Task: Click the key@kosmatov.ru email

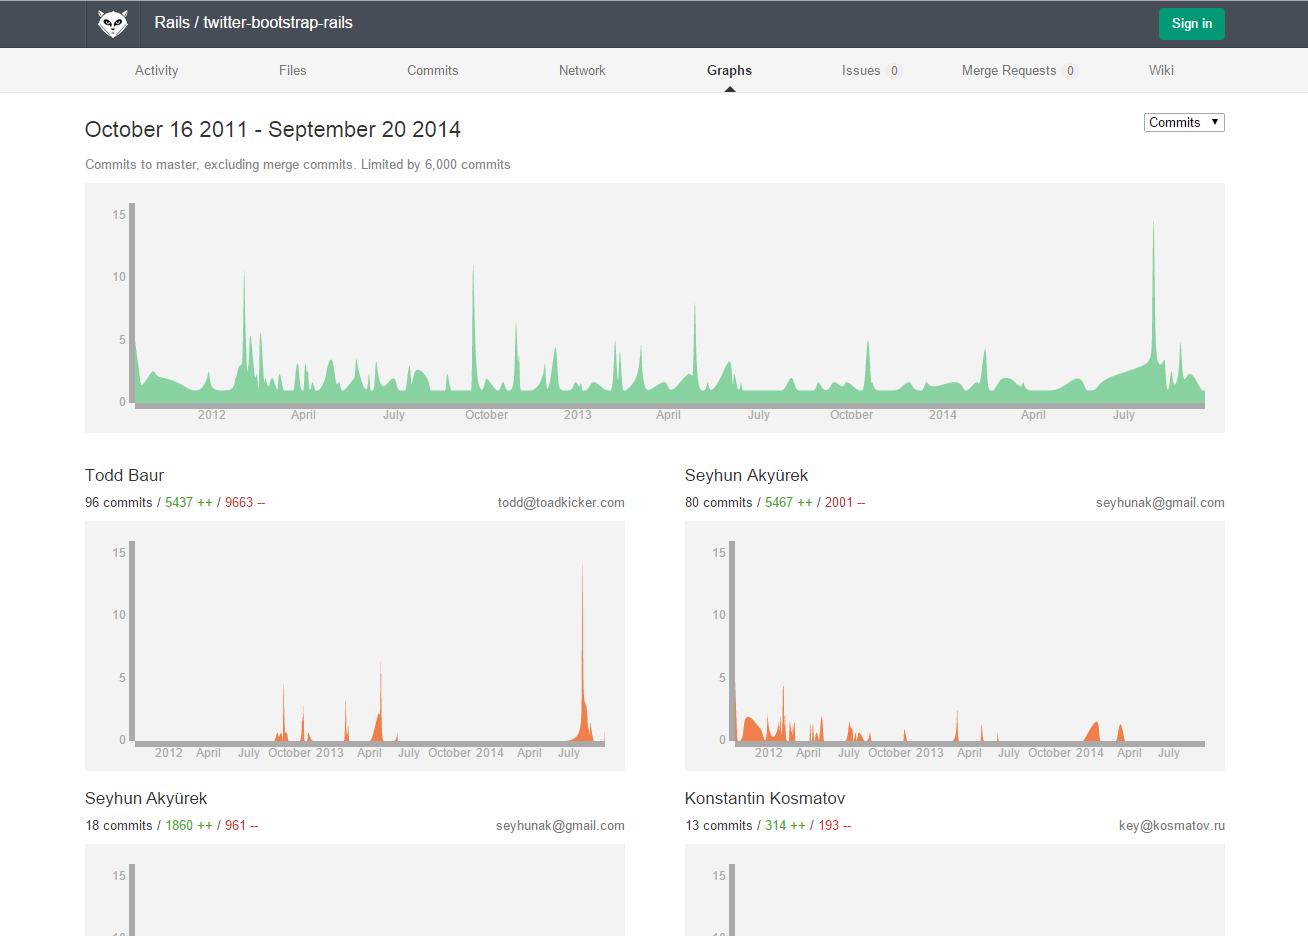Action: (1172, 825)
